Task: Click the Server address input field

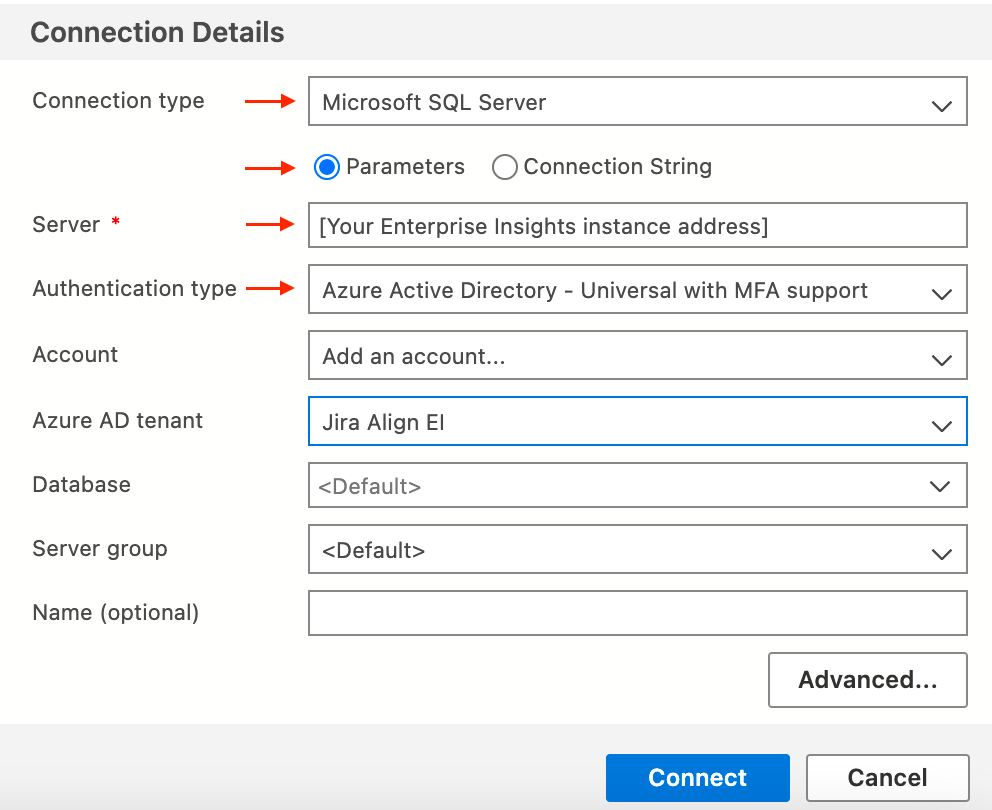Action: click(637, 226)
